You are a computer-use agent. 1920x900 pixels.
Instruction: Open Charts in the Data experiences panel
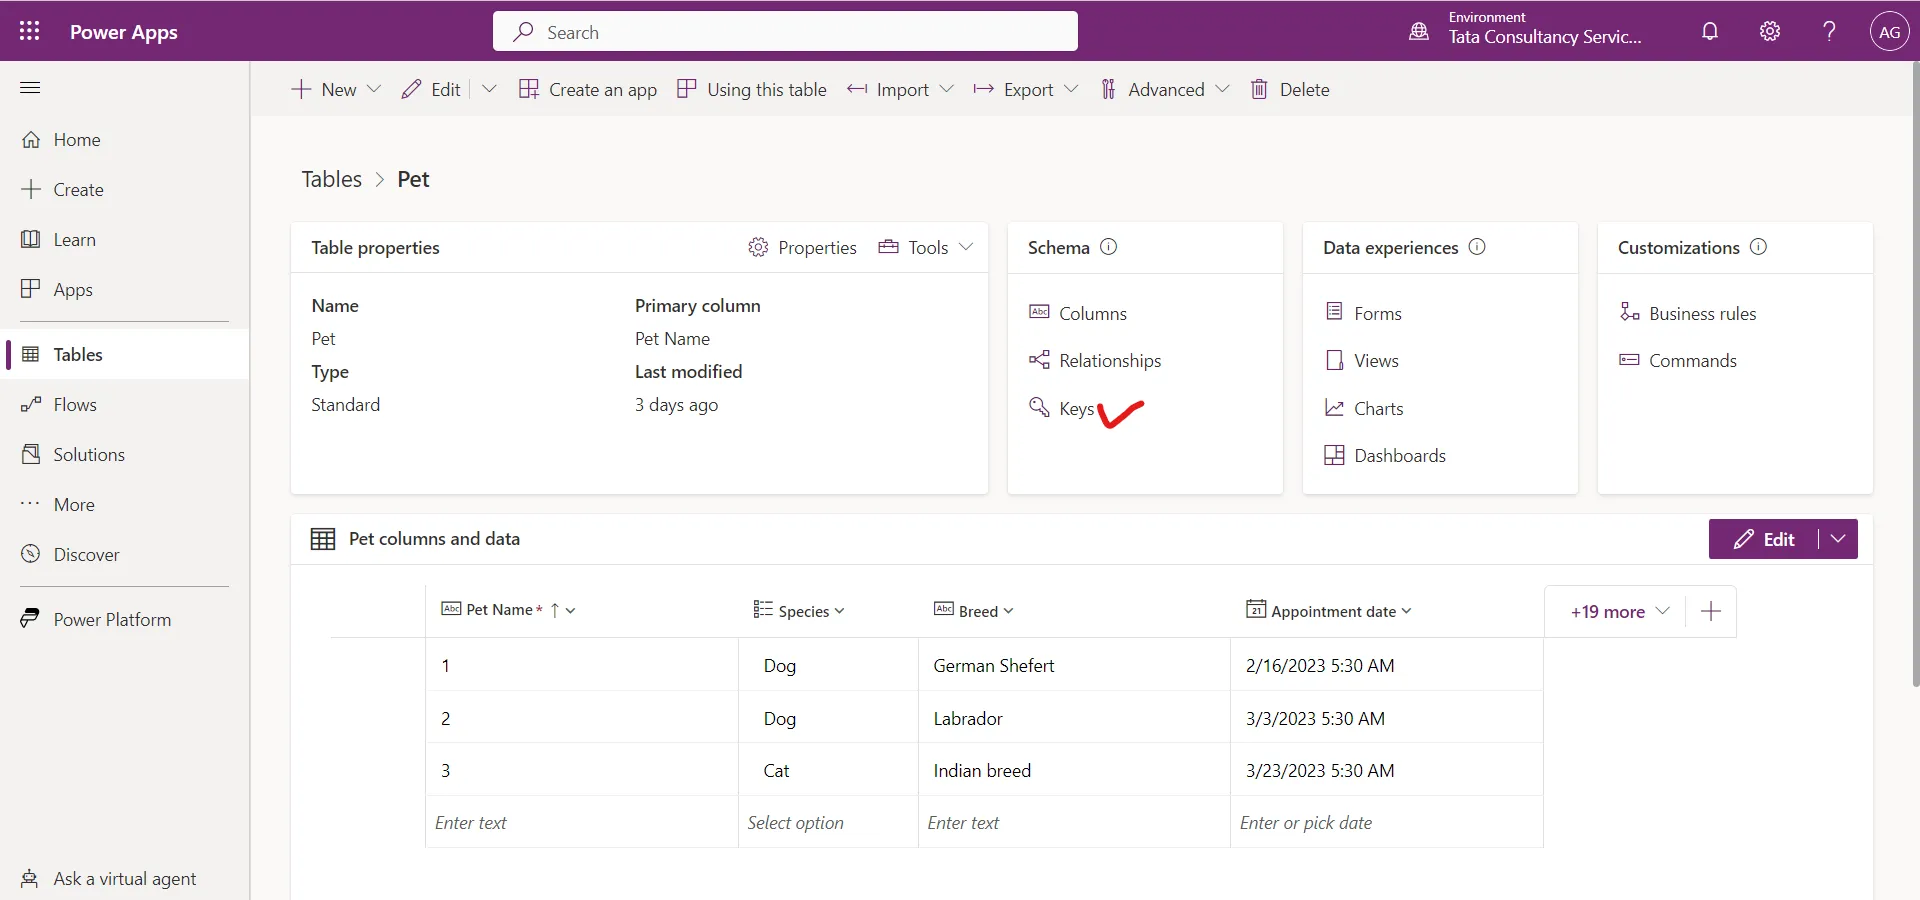point(1377,407)
